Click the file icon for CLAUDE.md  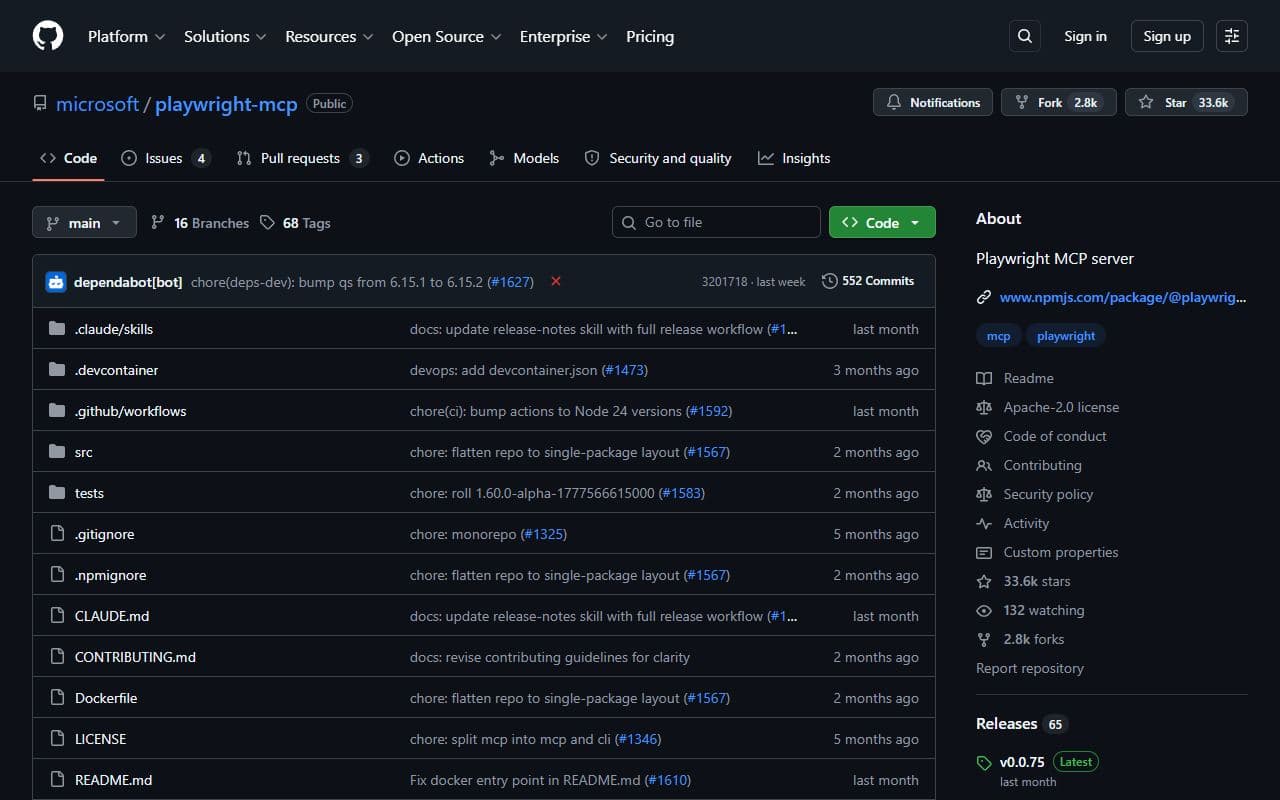click(57, 616)
